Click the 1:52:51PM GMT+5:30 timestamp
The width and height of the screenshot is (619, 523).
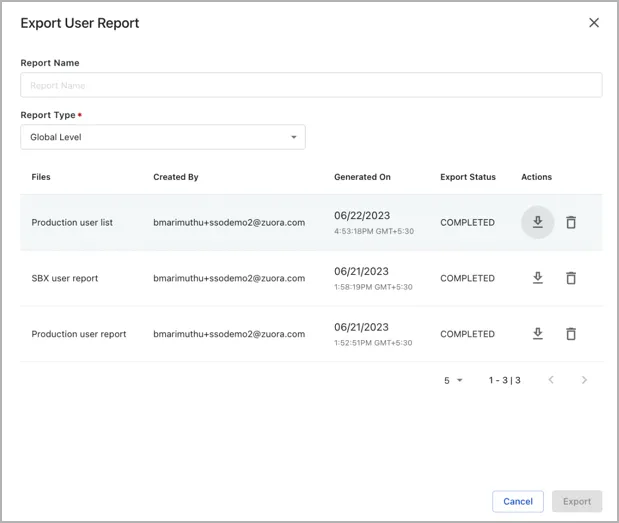(373, 343)
